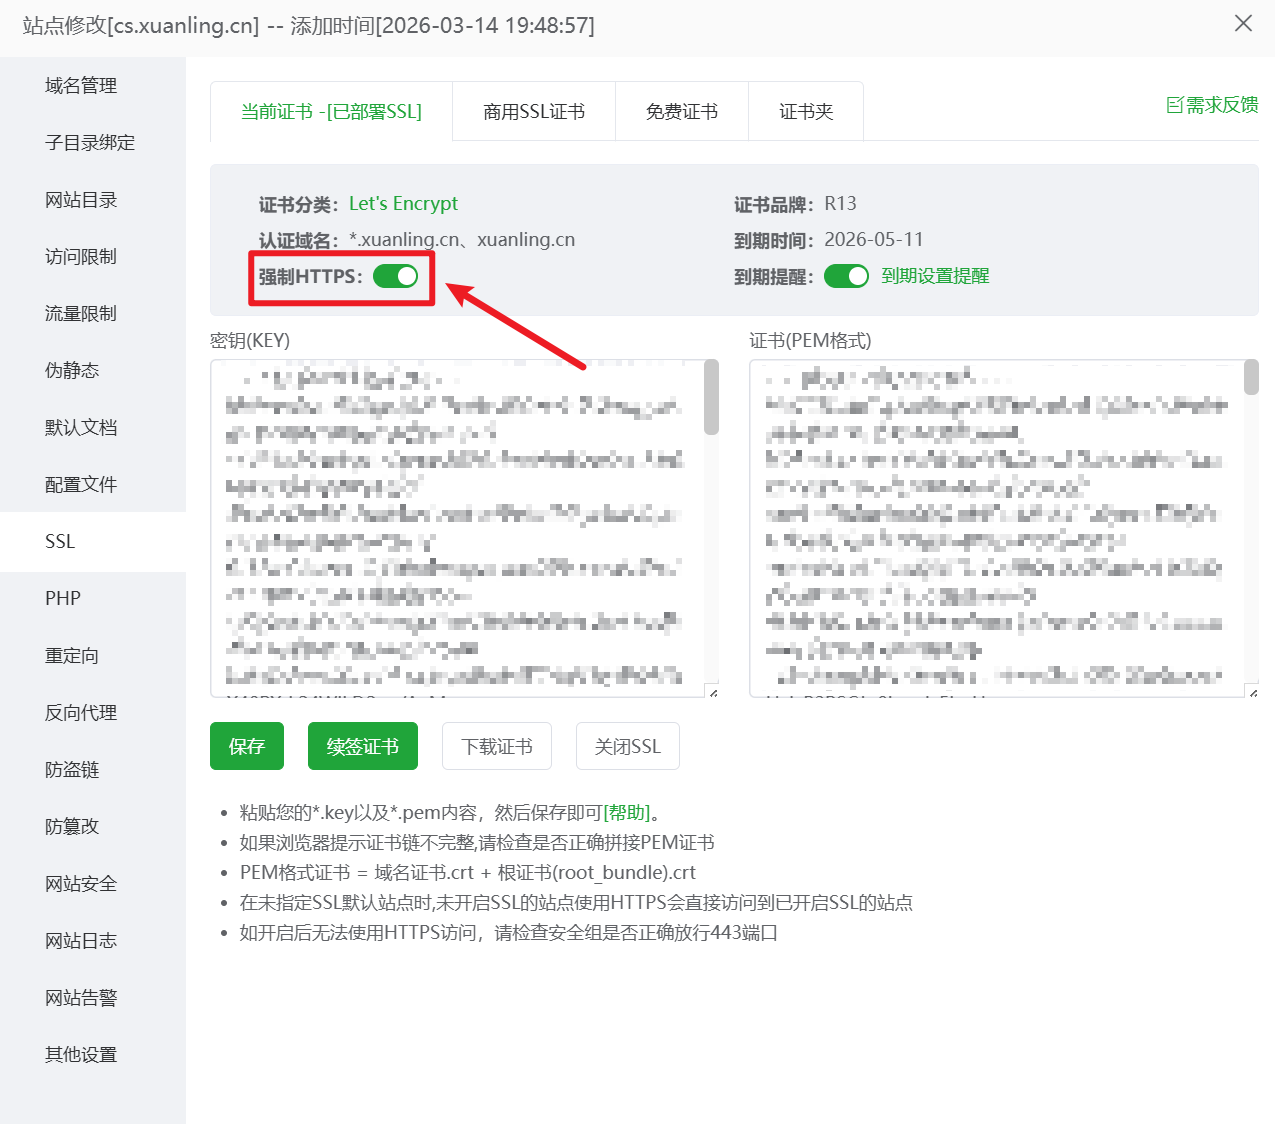
Task: Click the 保存 button
Action: pyautogui.click(x=246, y=745)
